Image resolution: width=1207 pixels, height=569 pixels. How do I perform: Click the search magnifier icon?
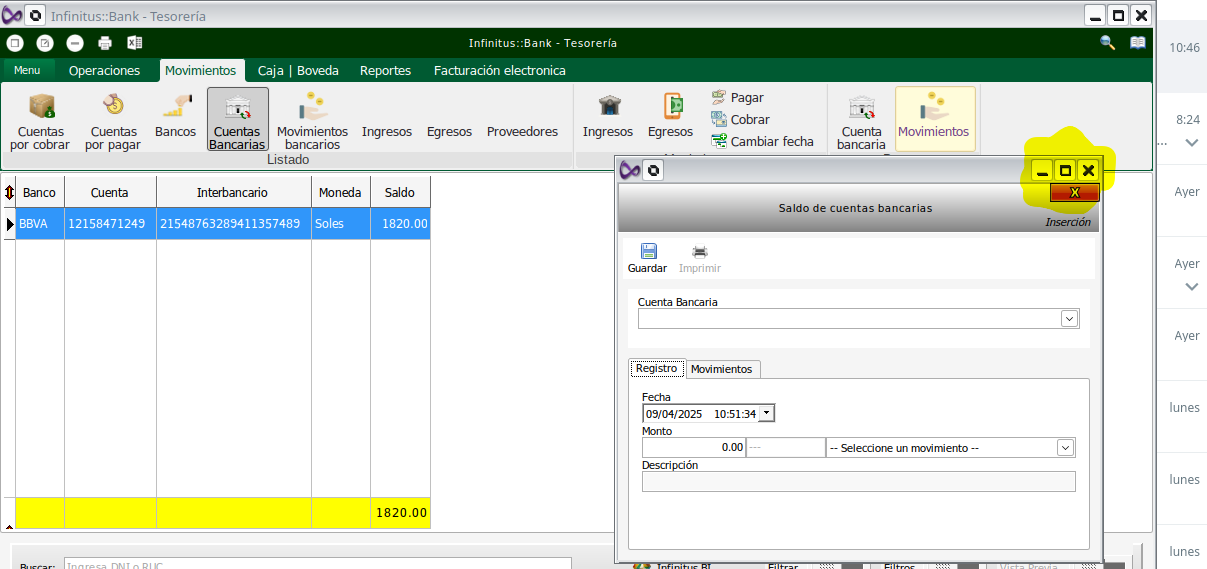[1107, 43]
